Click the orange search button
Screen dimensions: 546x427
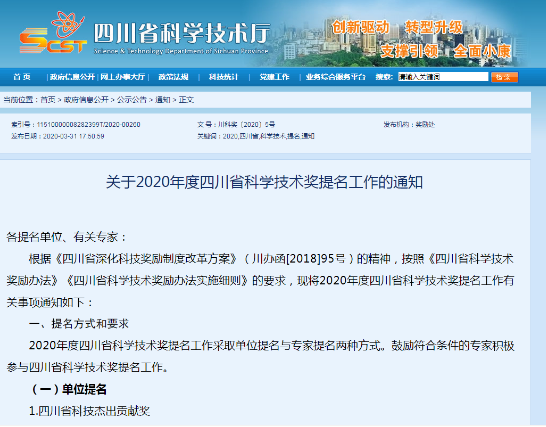504,77
